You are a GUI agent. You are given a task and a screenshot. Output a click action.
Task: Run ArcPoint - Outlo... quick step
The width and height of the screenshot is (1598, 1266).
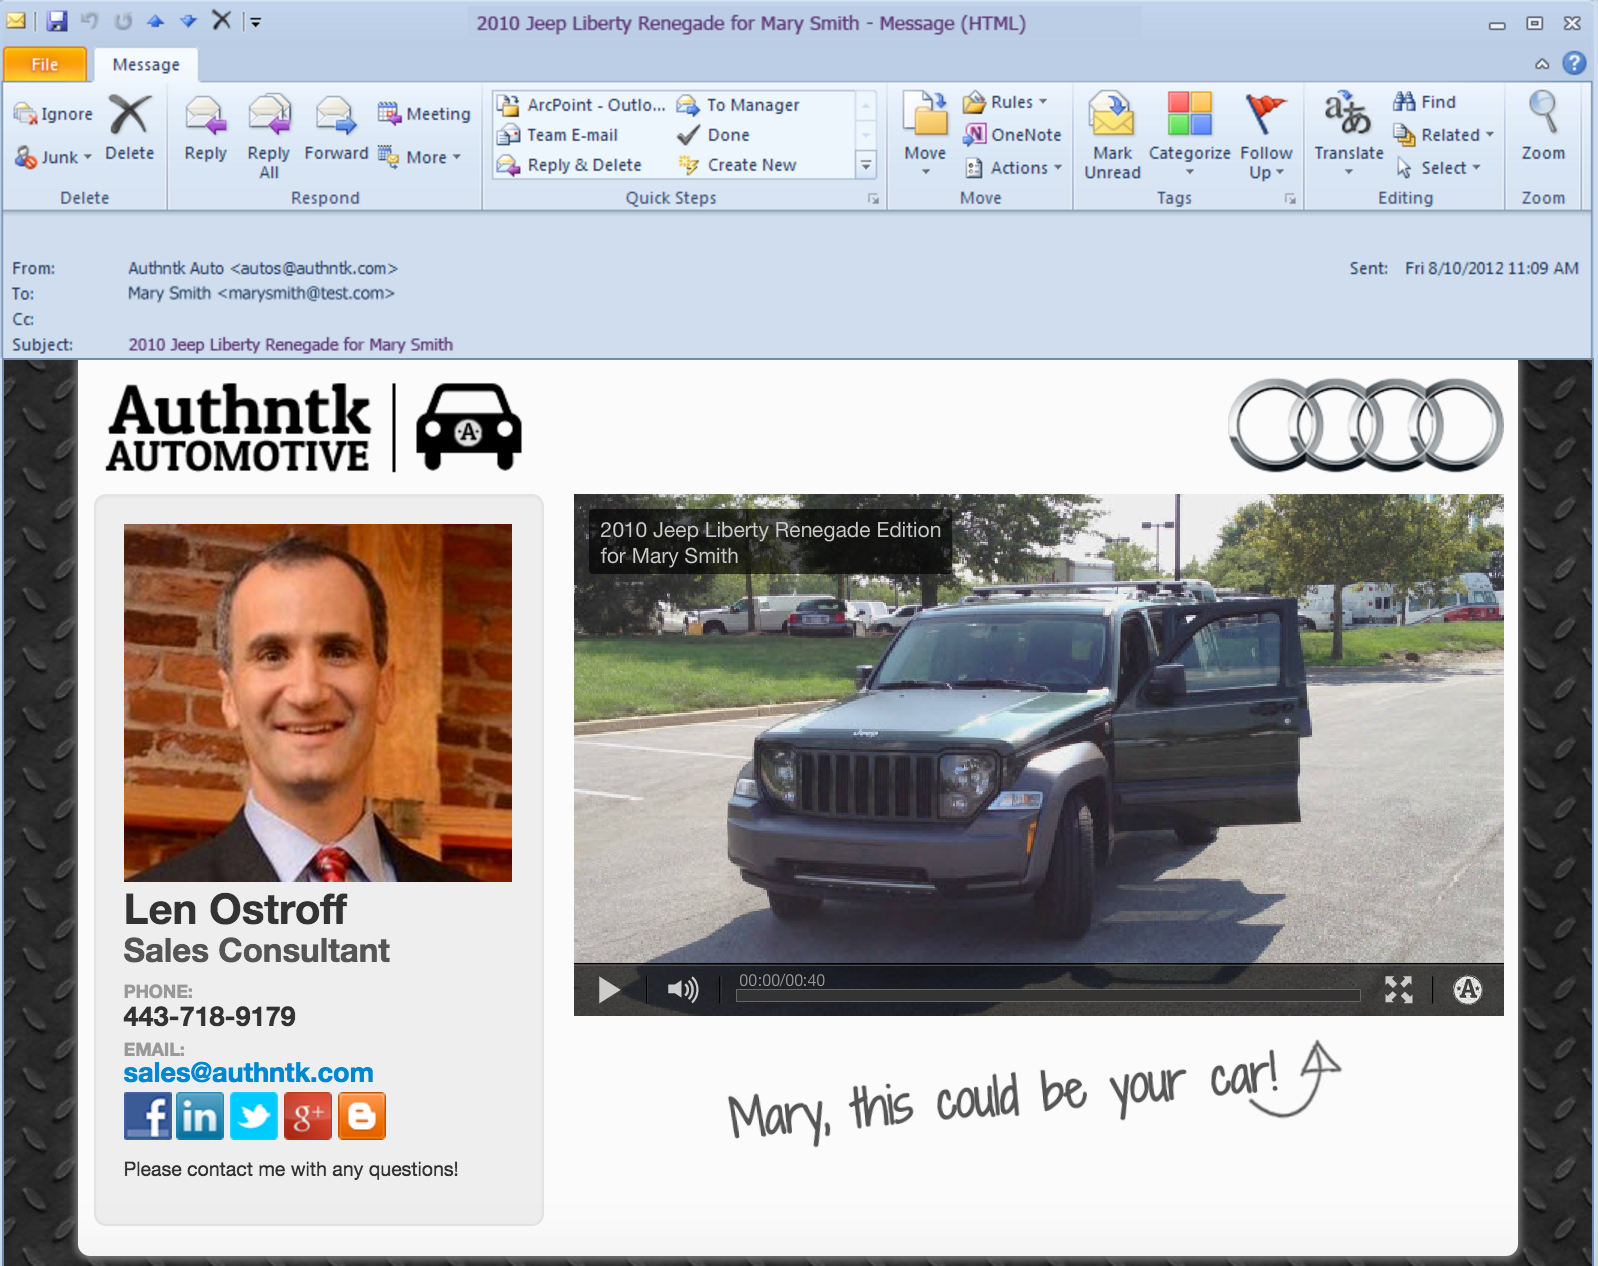coord(582,105)
